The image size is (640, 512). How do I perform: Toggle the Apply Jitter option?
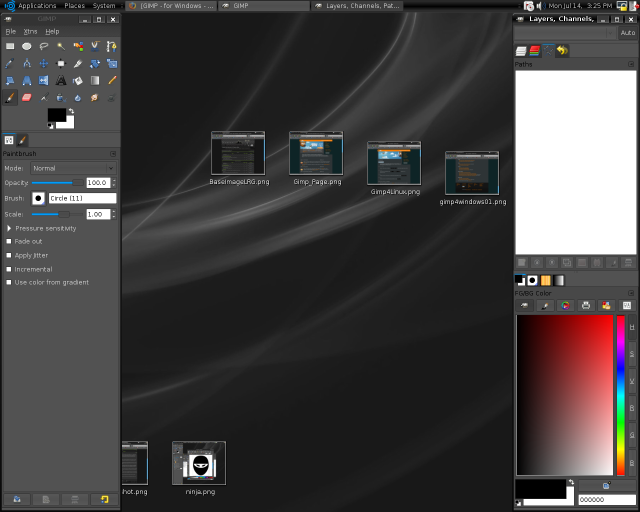point(9,255)
